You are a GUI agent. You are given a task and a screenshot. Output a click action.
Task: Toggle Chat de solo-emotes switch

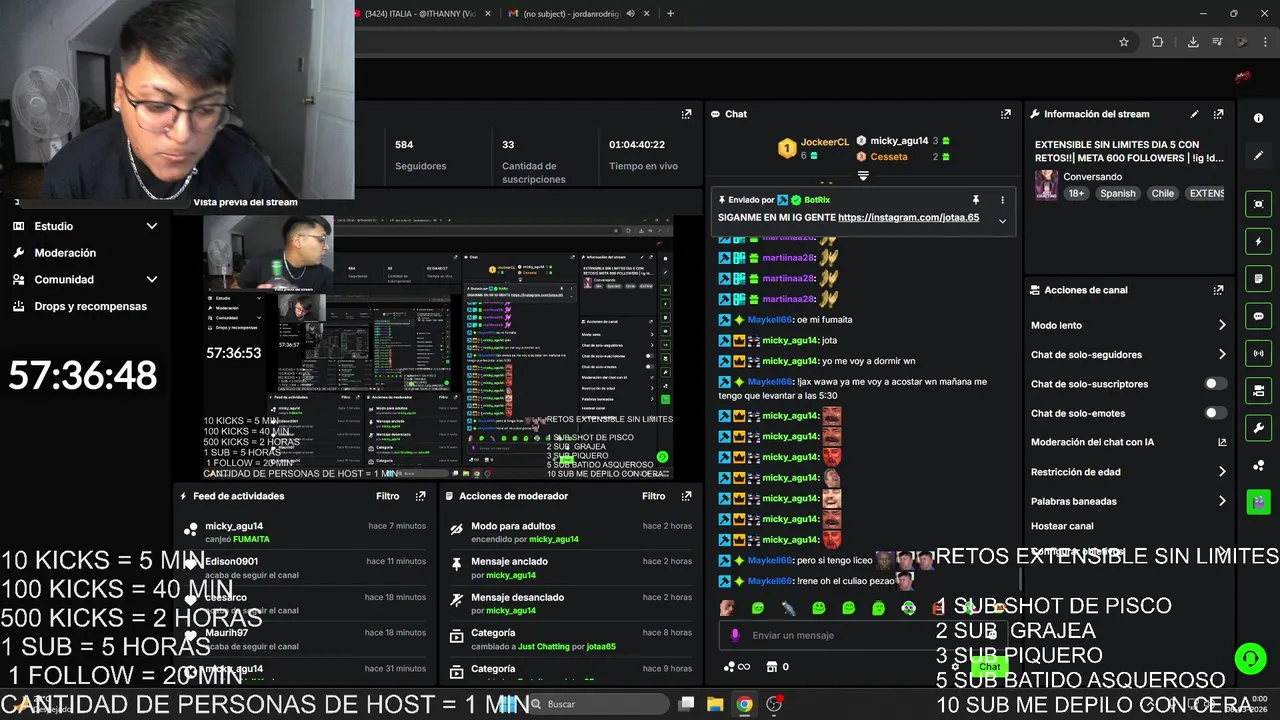coord(1215,413)
